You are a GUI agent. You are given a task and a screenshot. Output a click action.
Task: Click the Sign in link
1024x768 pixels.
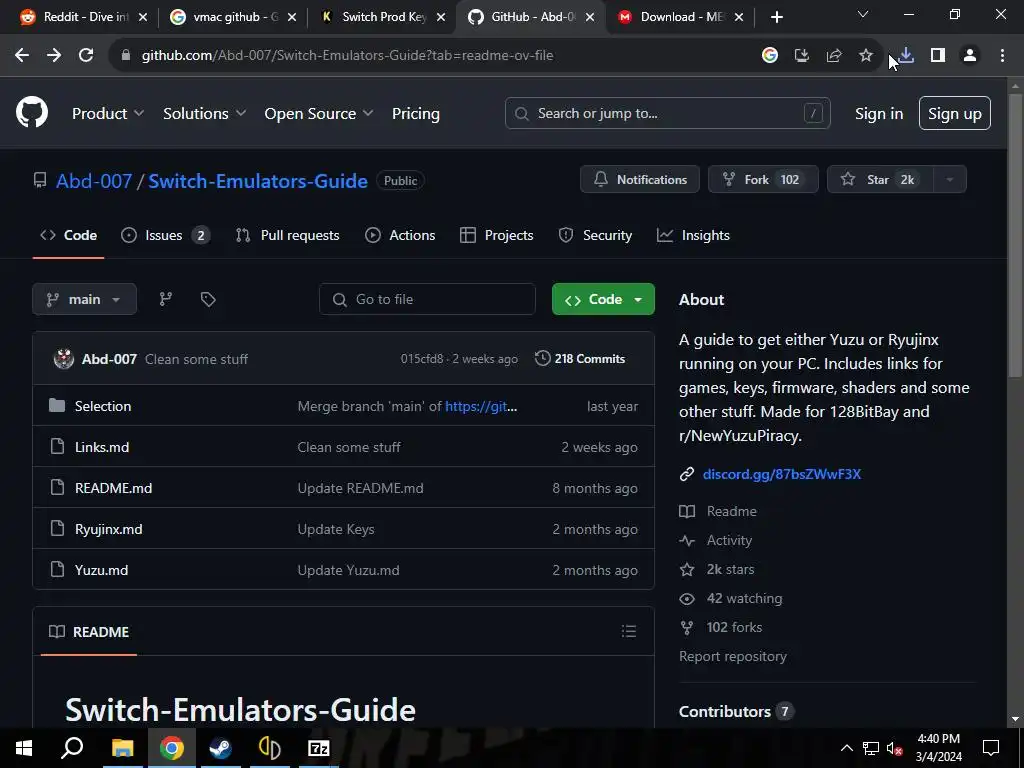click(879, 113)
